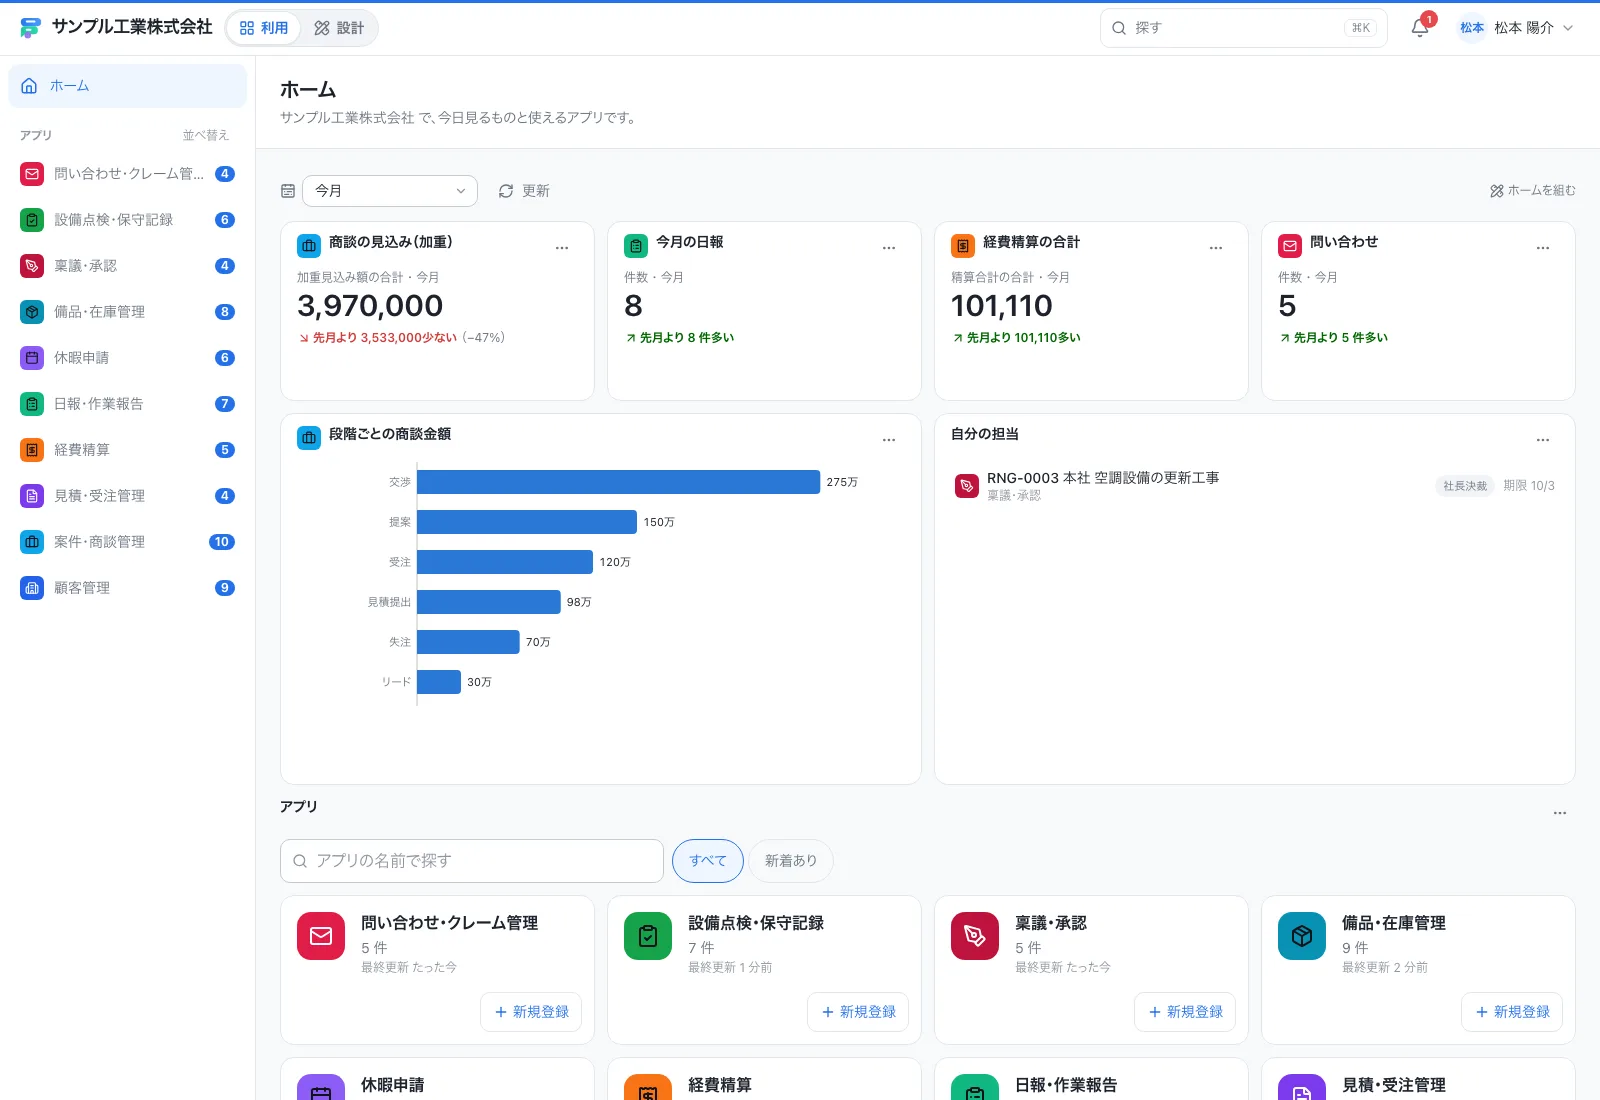The image size is (1600, 1100).
Task: Click the 設備点検・保守記録 sidebar clipboard icon
Action: (32, 220)
